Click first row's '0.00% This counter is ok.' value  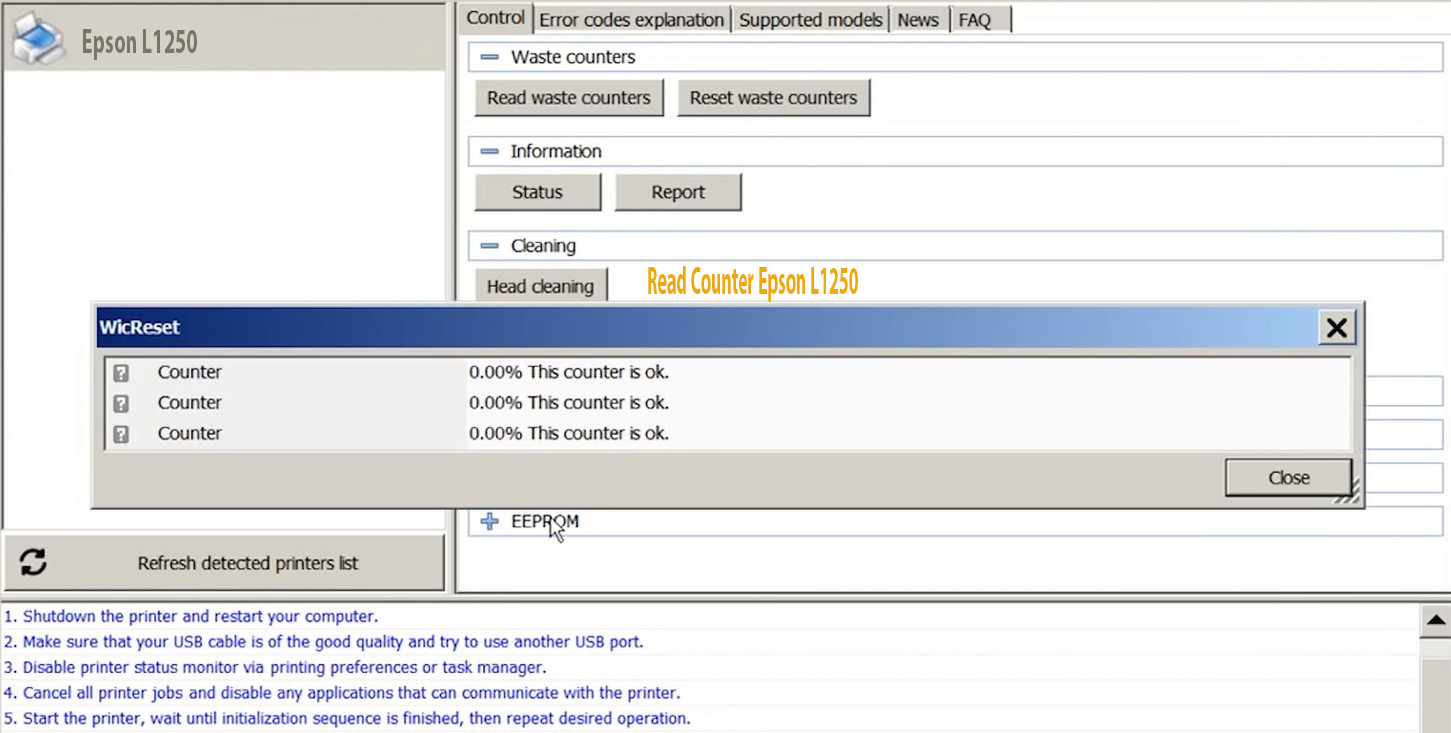(569, 372)
